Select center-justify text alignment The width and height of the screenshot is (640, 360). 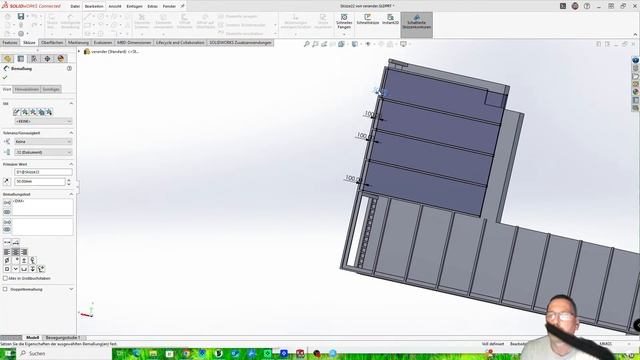(16, 252)
